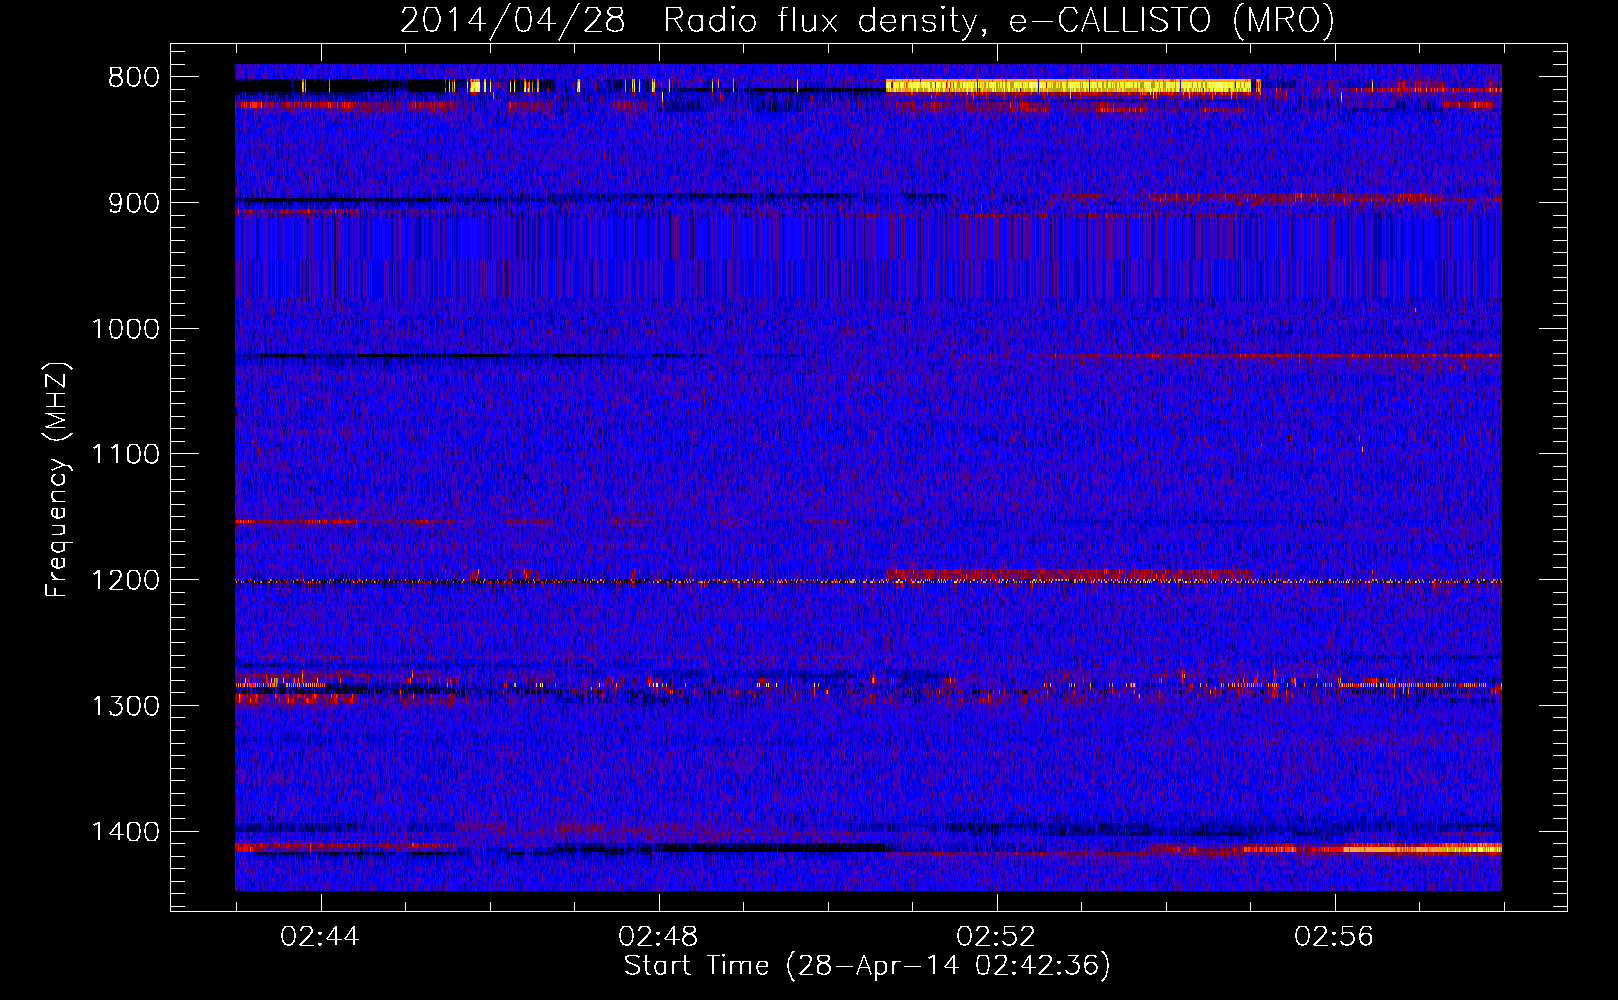Click the dotted yellow line at 1200 MHz
Screen dimensions: 1618x1000
868,581
